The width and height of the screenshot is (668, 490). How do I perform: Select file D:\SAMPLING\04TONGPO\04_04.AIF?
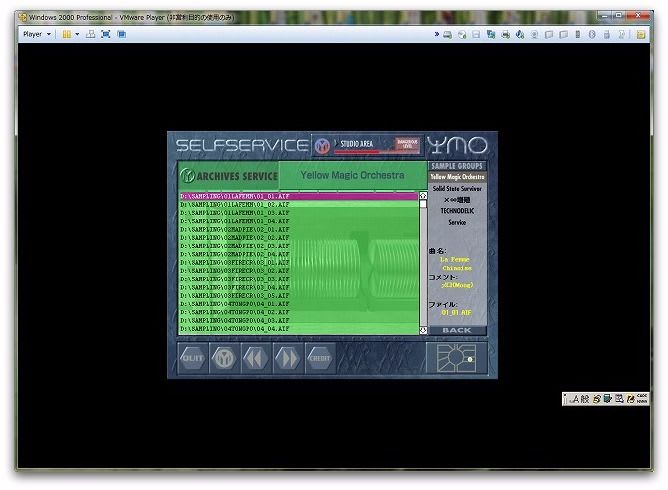click(299, 329)
